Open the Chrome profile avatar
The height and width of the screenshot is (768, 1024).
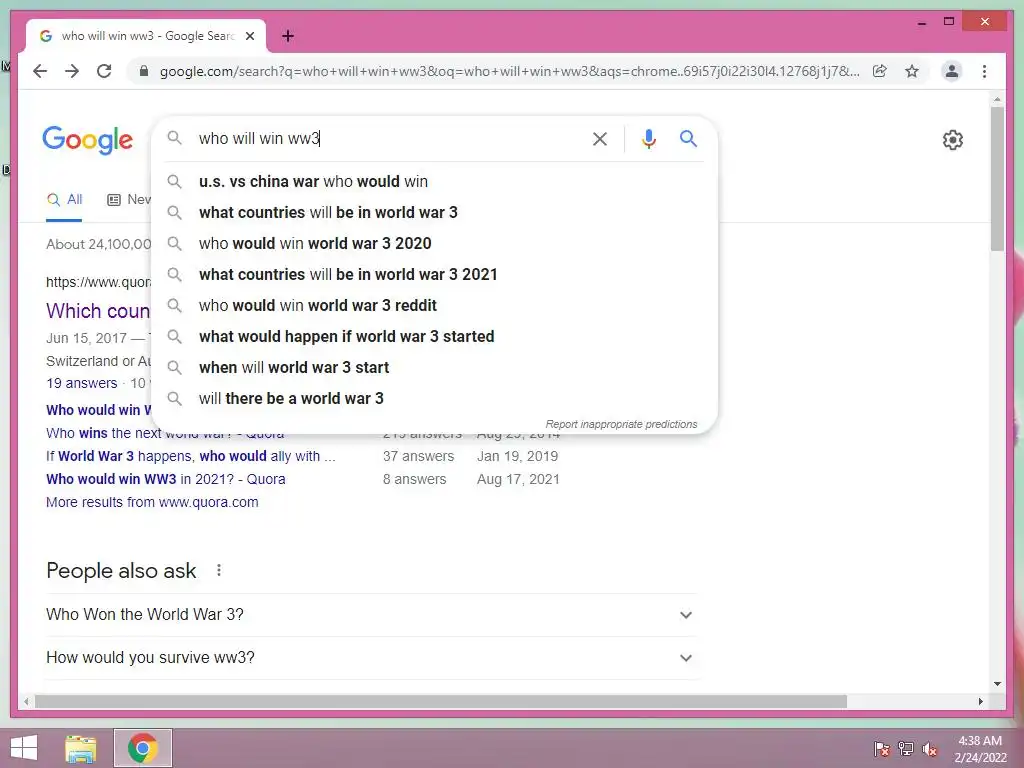point(952,71)
